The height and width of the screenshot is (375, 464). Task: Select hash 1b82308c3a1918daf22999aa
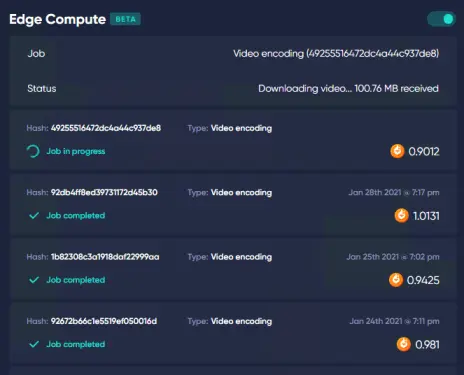(105, 257)
